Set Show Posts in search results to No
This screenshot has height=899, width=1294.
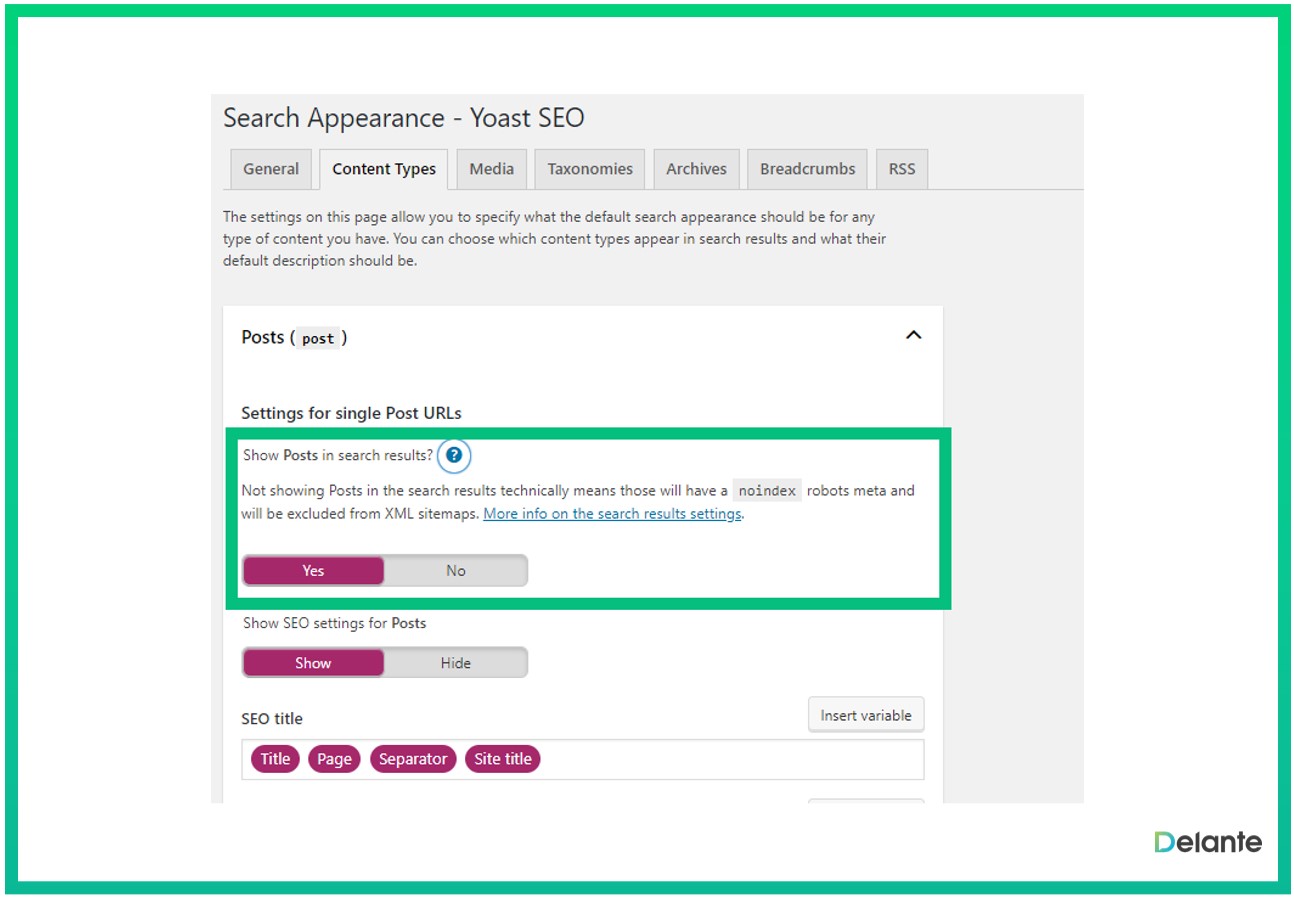(x=456, y=571)
